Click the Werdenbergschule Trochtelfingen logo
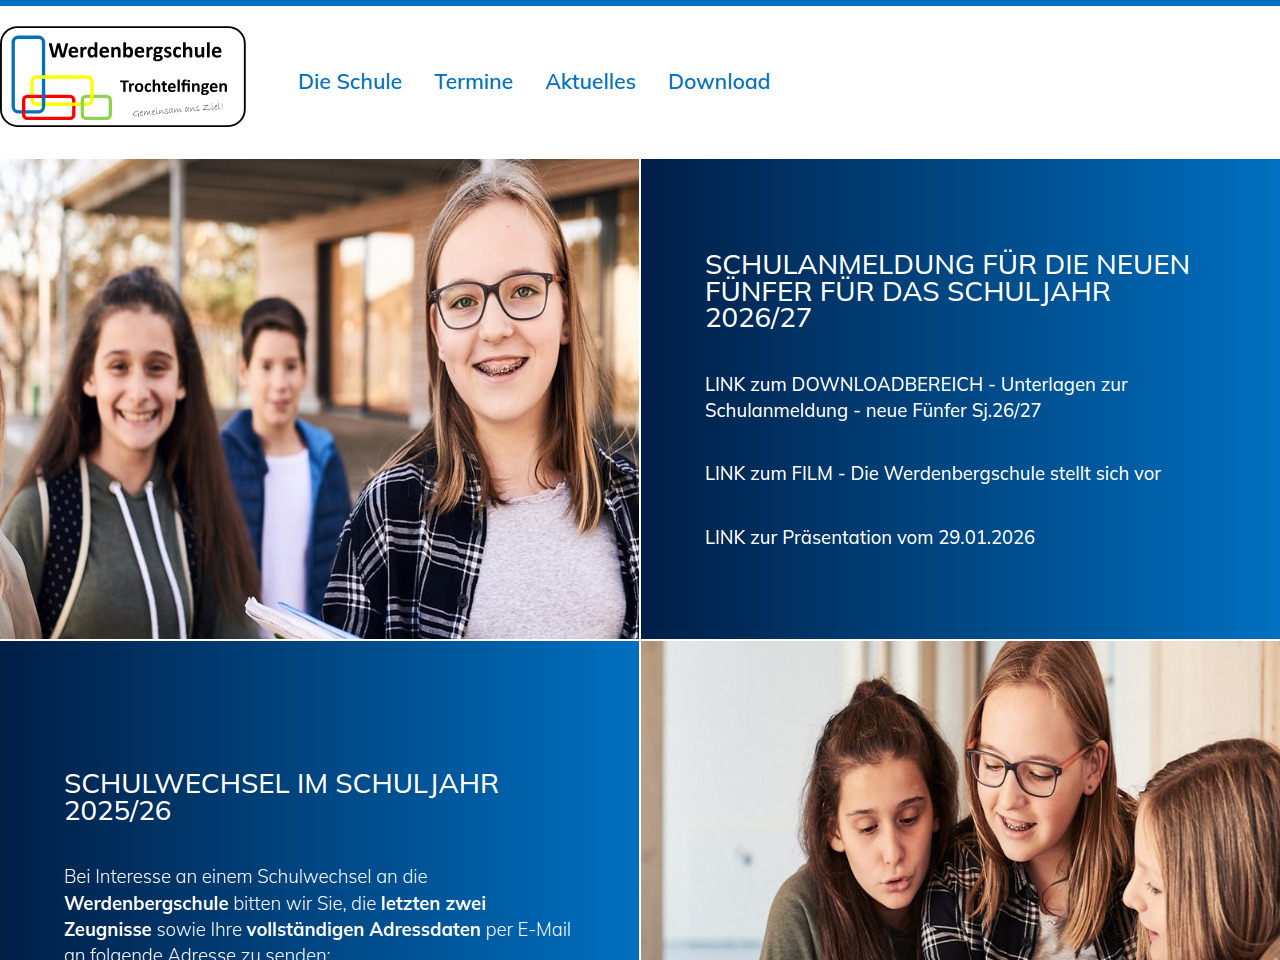The height and width of the screenshot is (960, 1280). 123,77
